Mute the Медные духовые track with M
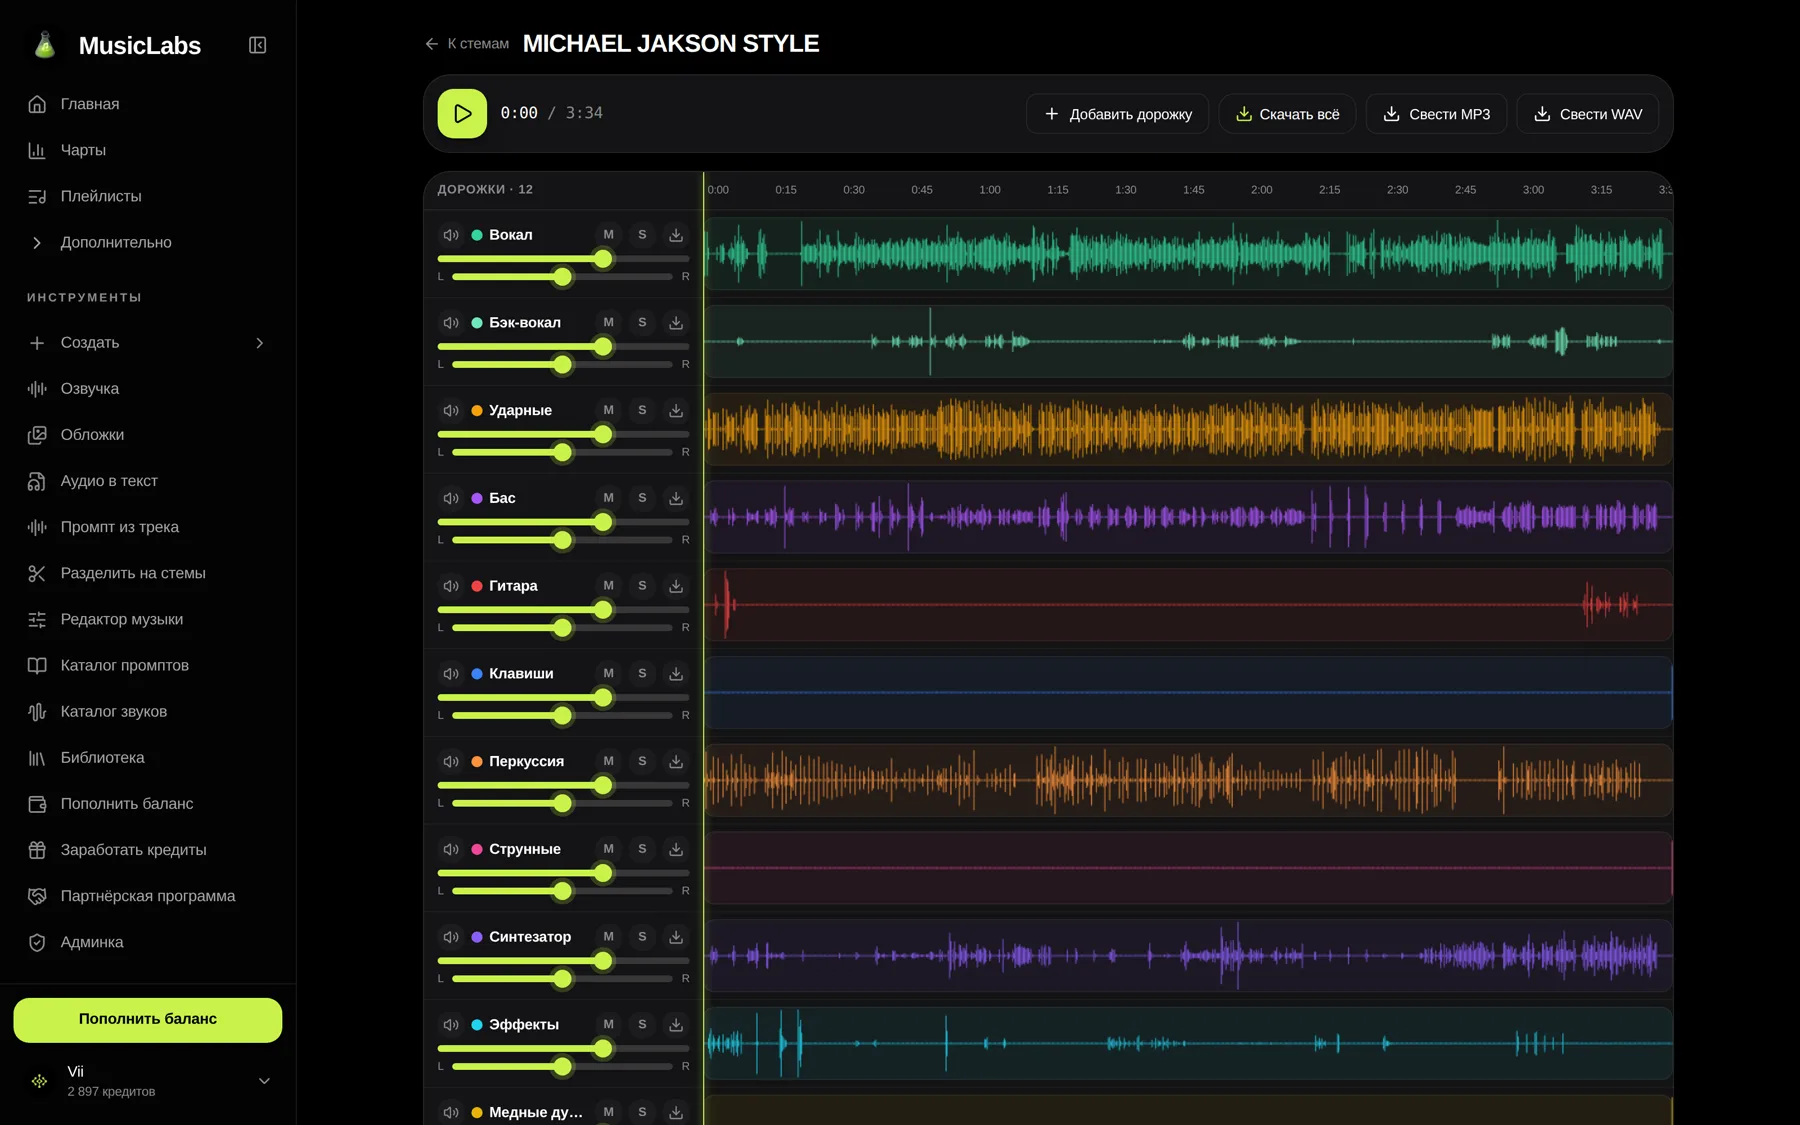This screenshot has height=1125, width=1800. [x=608, y=1112]
